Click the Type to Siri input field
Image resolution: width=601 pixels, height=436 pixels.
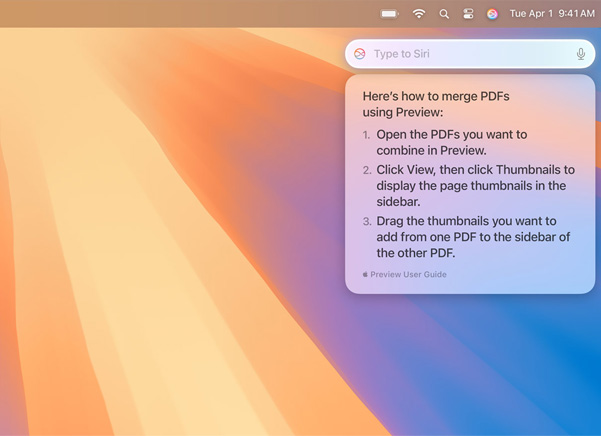(470, 54)
